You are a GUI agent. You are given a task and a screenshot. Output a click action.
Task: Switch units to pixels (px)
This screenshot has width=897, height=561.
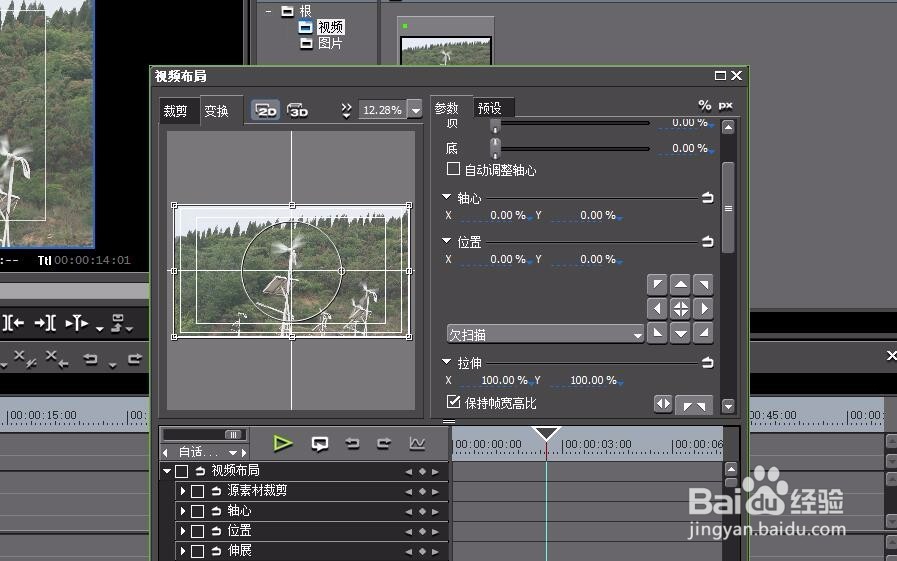click(725, 105)
